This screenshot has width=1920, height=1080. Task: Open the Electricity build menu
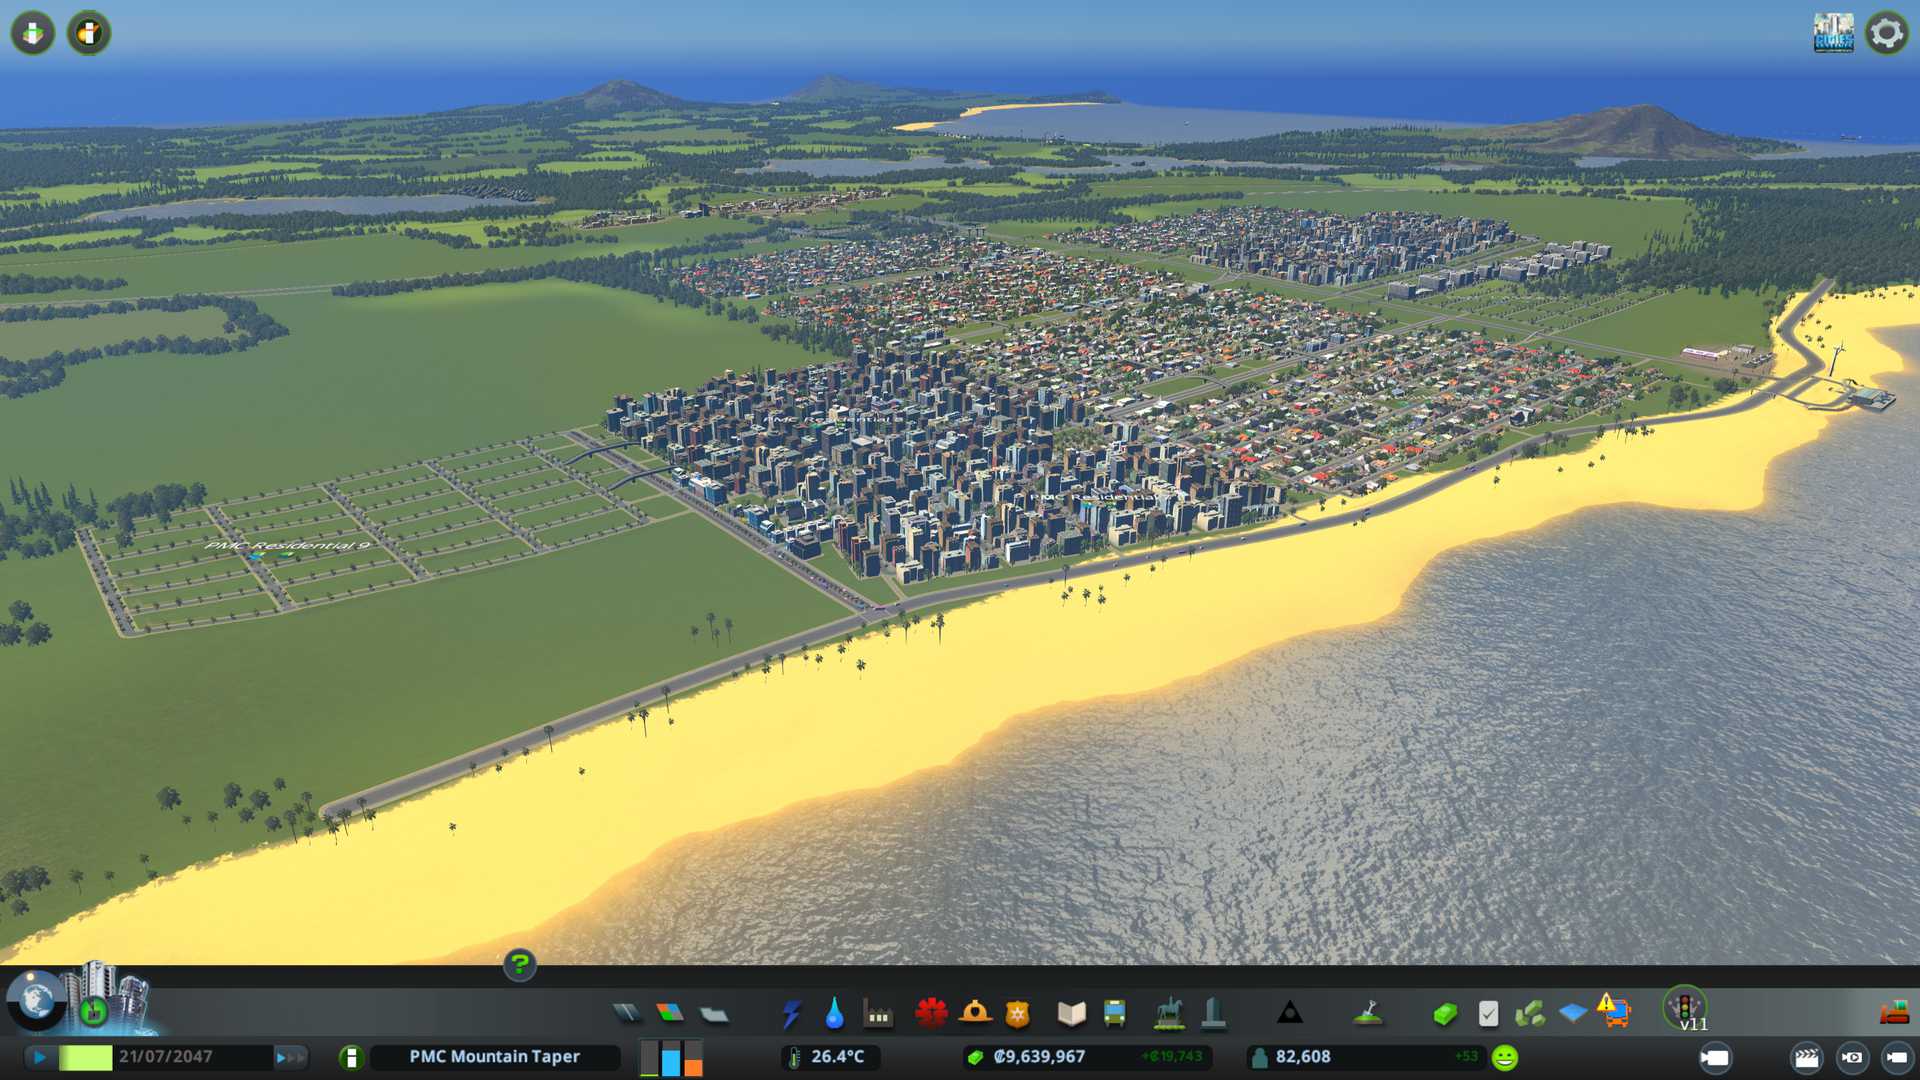pyautogui.click(x=791, y=1014)
